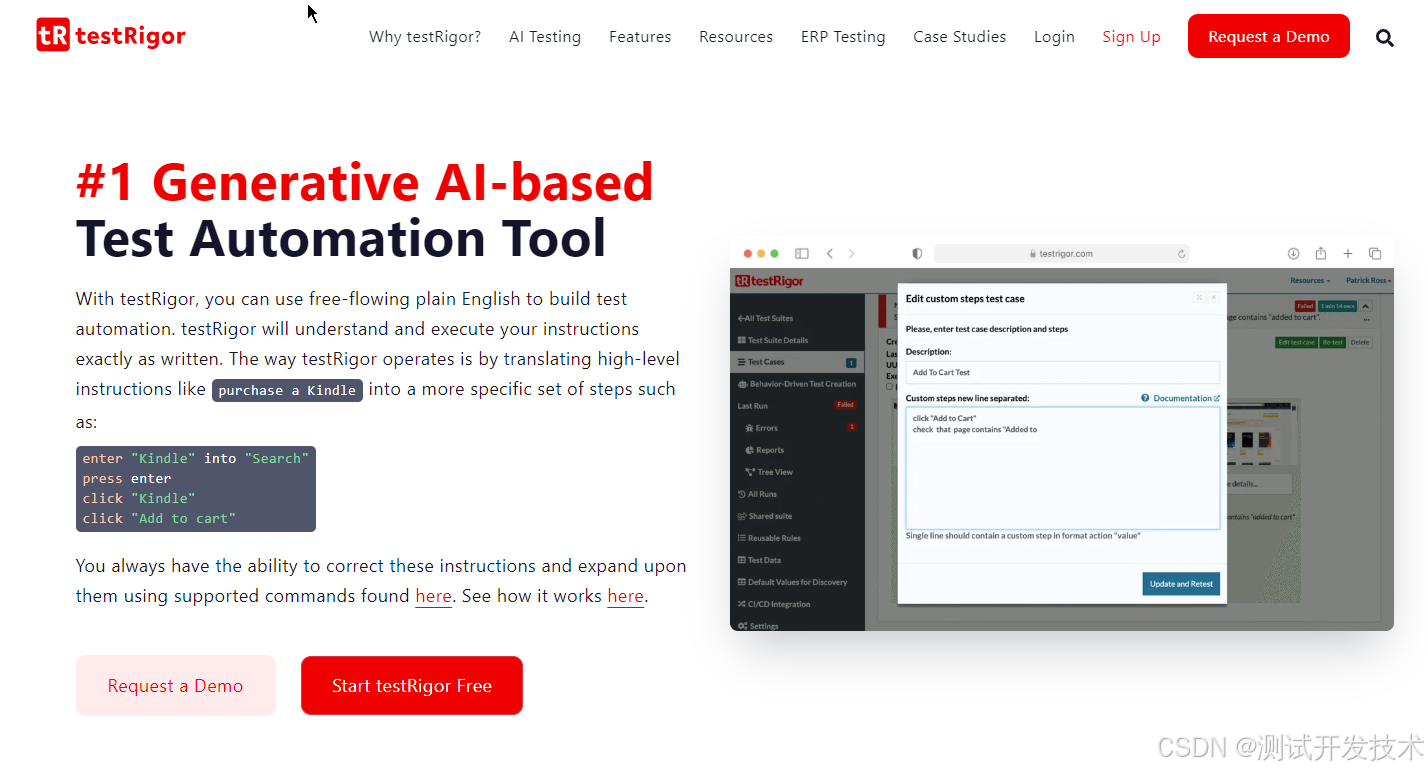Click the Start testRigor Free button
The image size is (1428, 773).
[412, 686]
